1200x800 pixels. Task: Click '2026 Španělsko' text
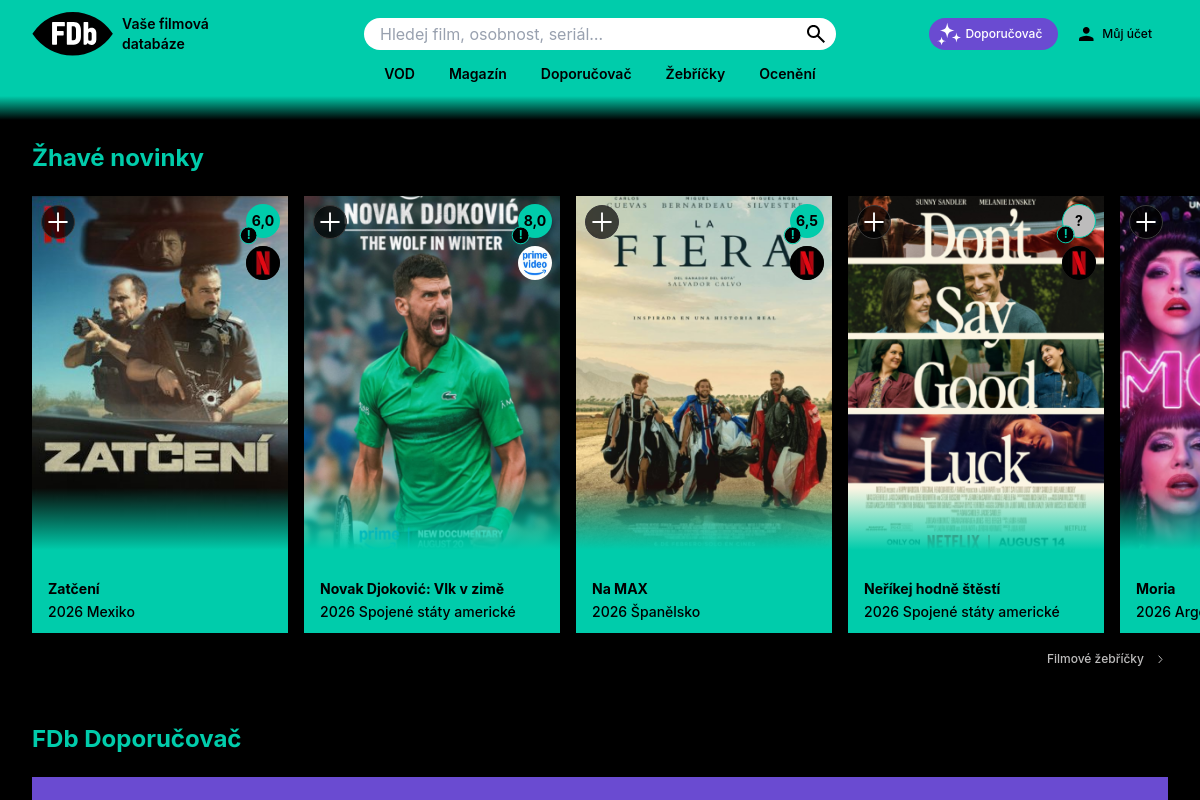coord(646,612)
